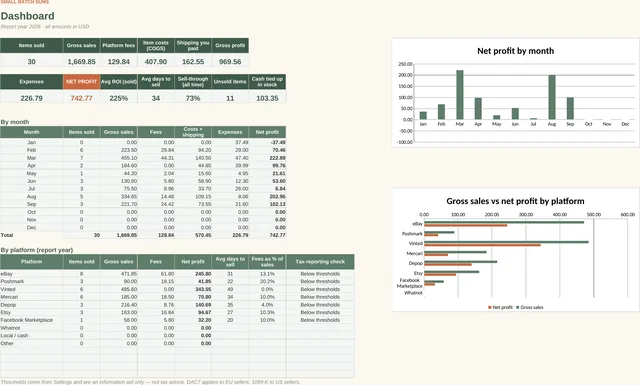Select the Sell-through (all time) value 73%
640x385 pixels.
coord(193,98)
